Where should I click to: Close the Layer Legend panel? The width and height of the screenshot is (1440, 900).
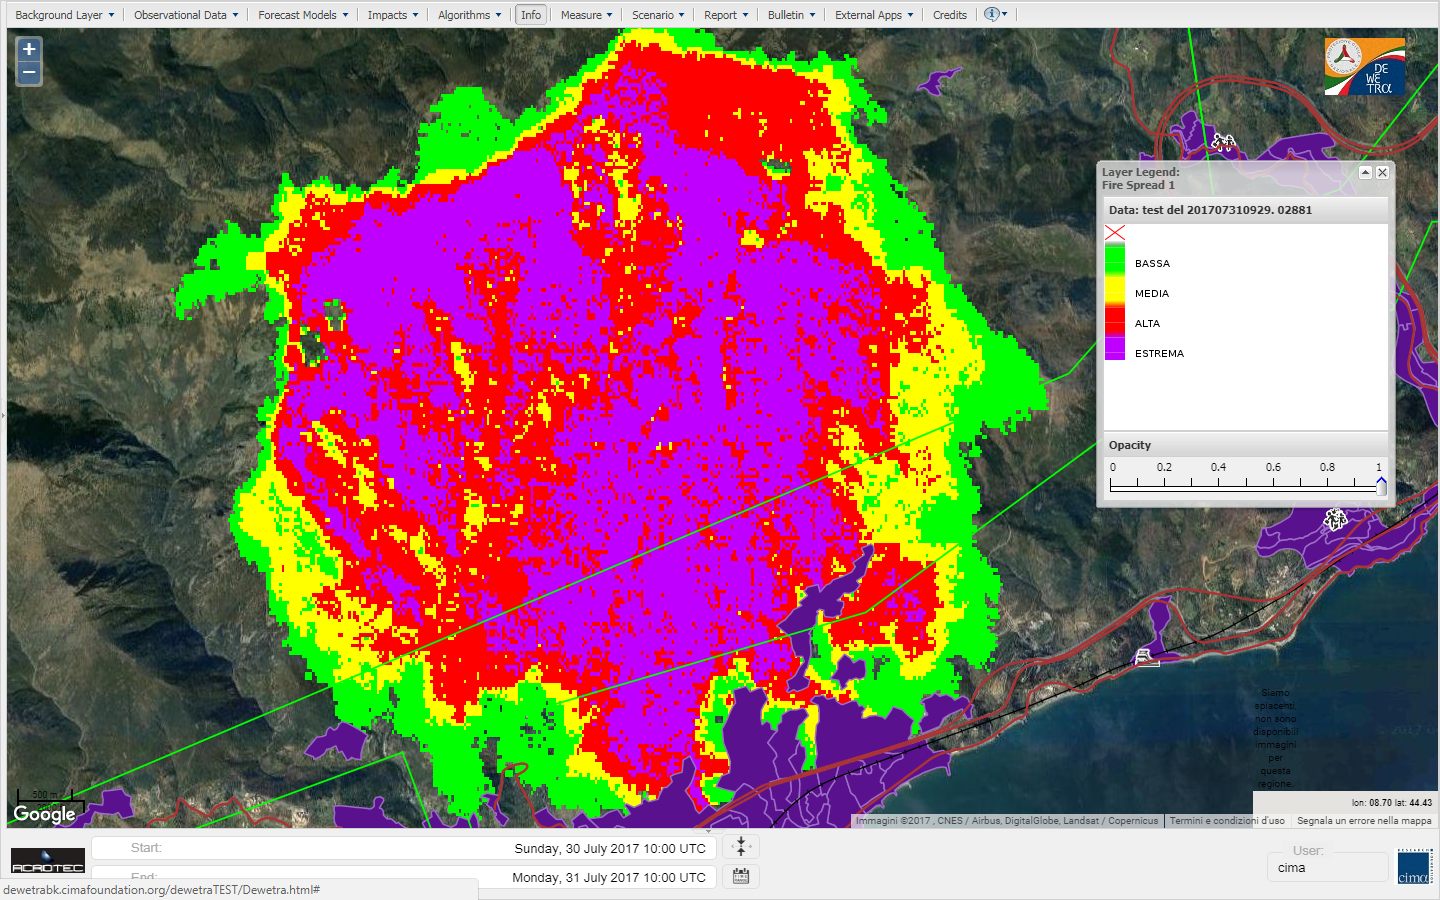[x=1382, y=173]
